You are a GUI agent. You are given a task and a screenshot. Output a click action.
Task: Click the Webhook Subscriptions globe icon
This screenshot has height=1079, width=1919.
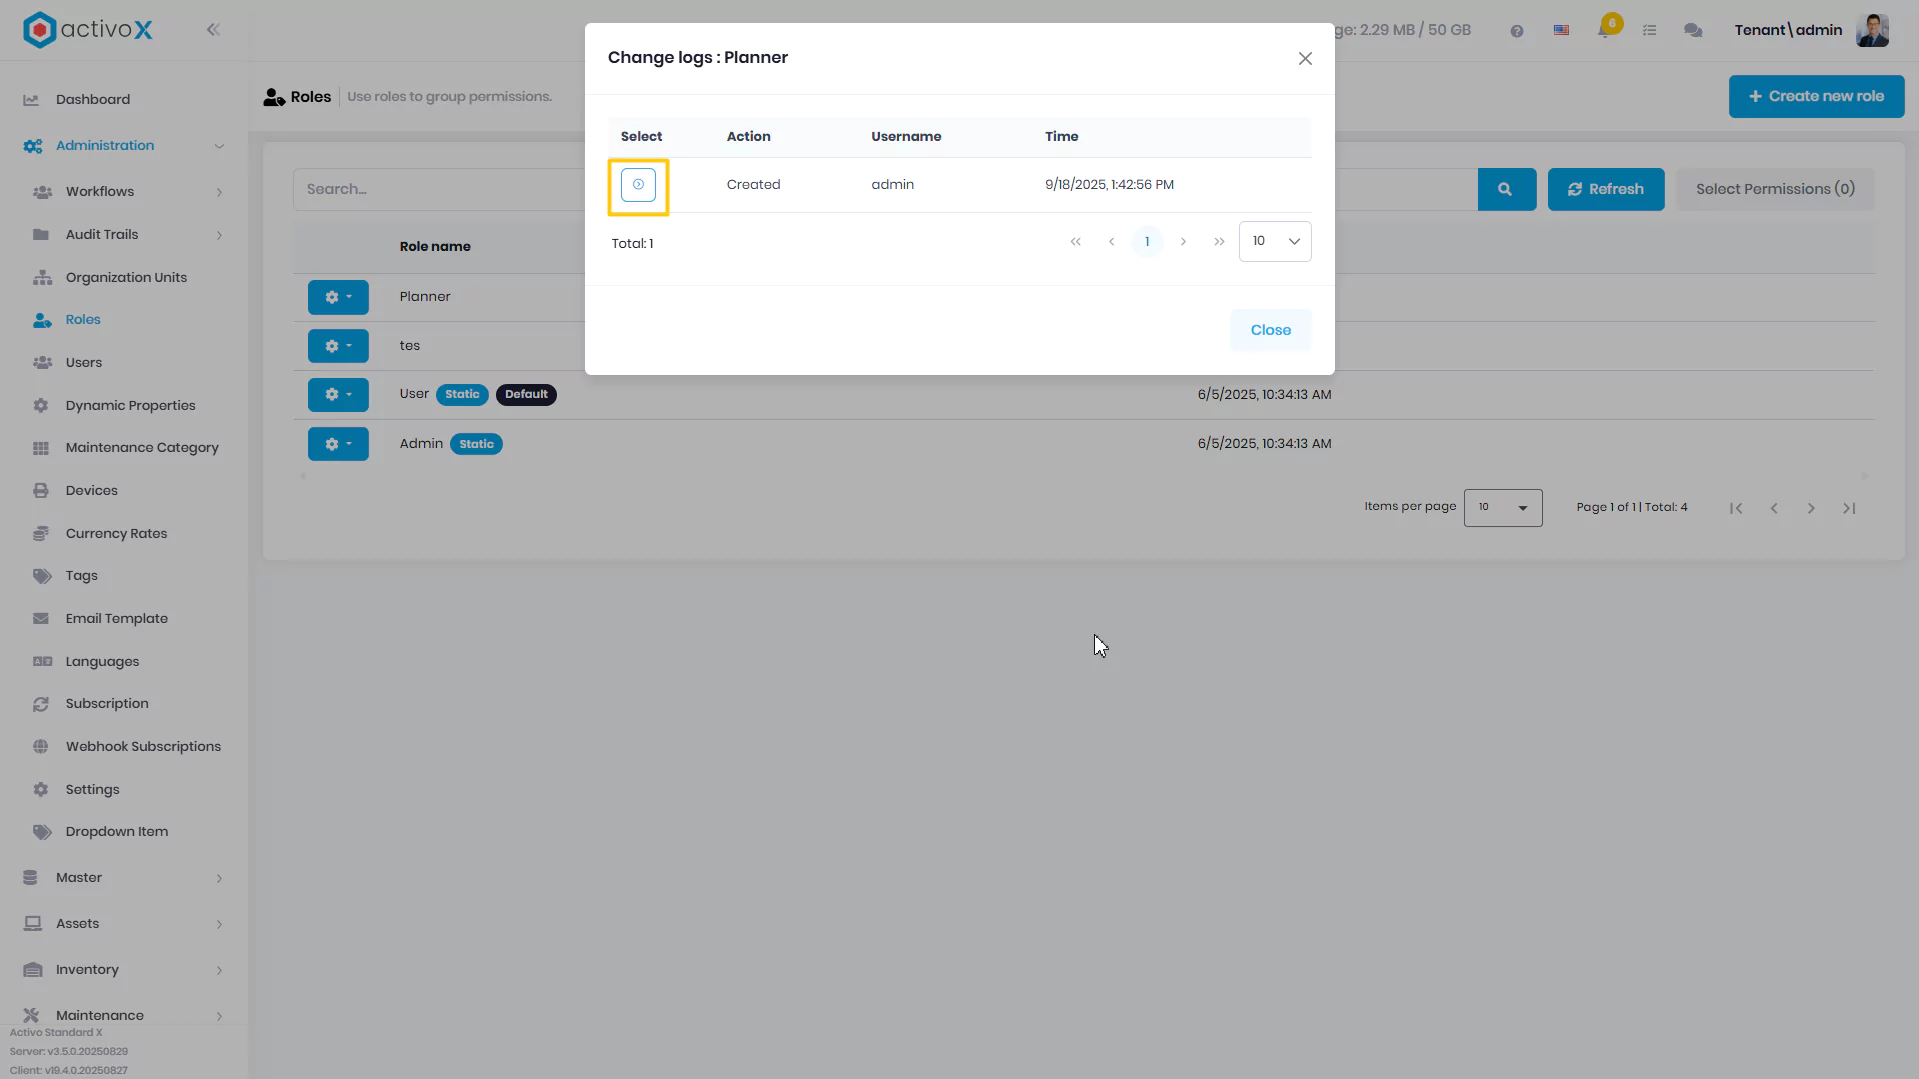coord(41,747)
